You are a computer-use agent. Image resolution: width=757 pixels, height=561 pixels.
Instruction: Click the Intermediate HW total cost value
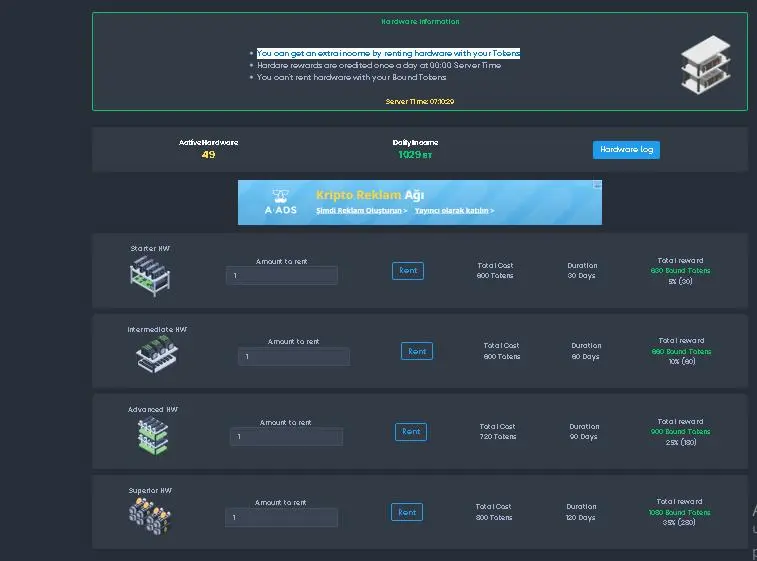502,357
